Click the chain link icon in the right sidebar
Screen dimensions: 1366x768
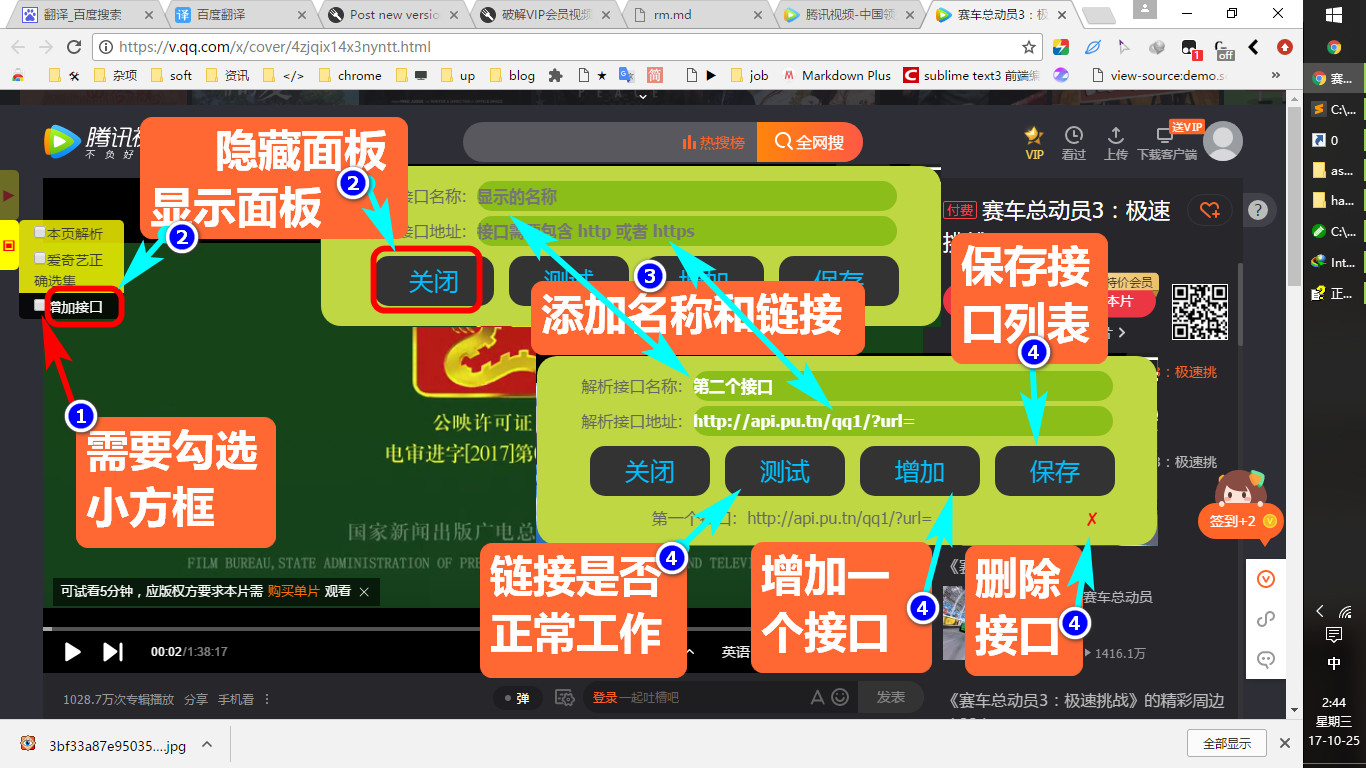pos(1266,620)
